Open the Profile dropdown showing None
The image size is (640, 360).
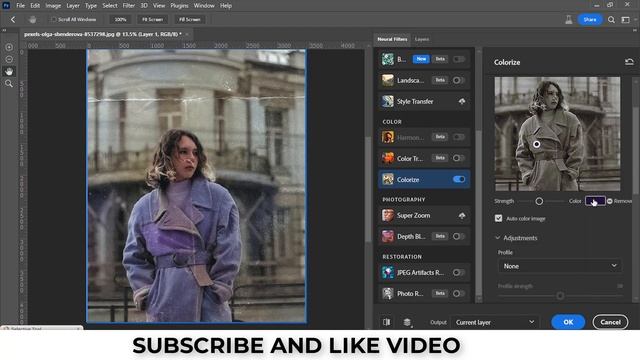tap(560, 266)
